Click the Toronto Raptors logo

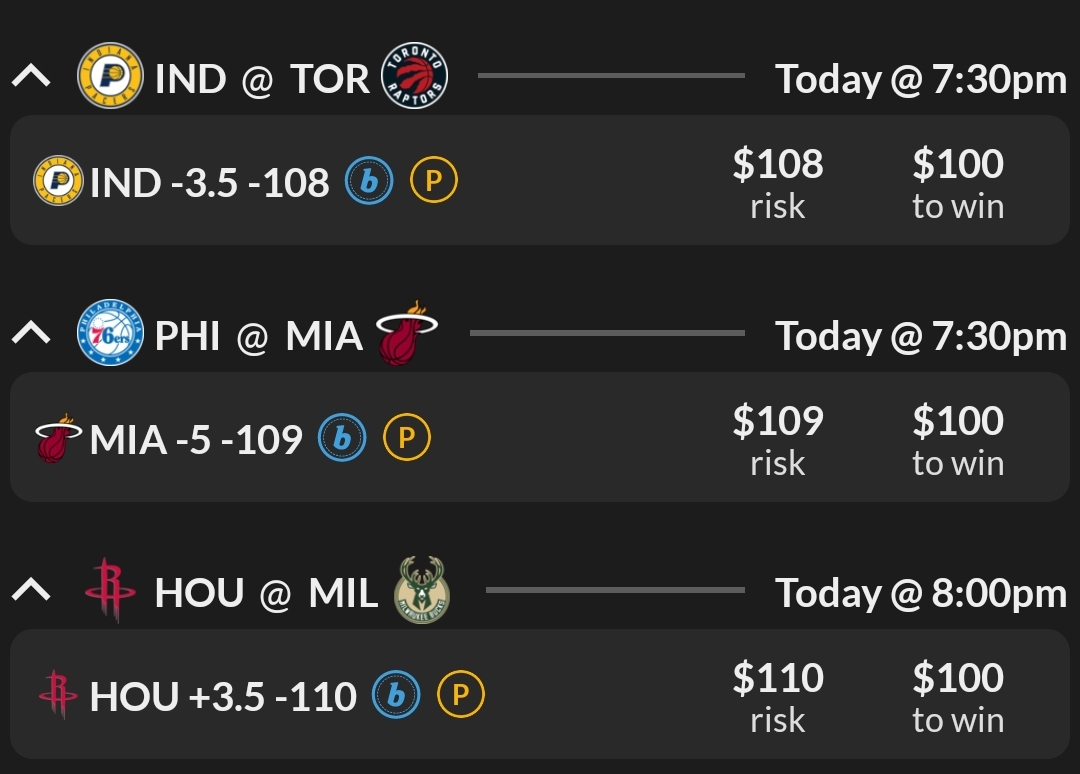pyautogui.click(x=414, y=77)
